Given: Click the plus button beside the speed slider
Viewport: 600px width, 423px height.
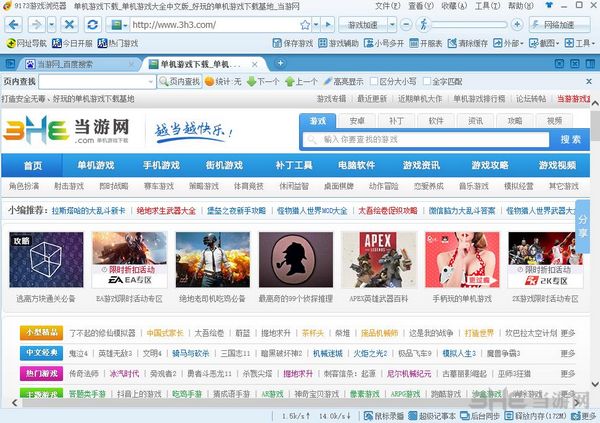Looking at the screenshot, I should (517, 25).
